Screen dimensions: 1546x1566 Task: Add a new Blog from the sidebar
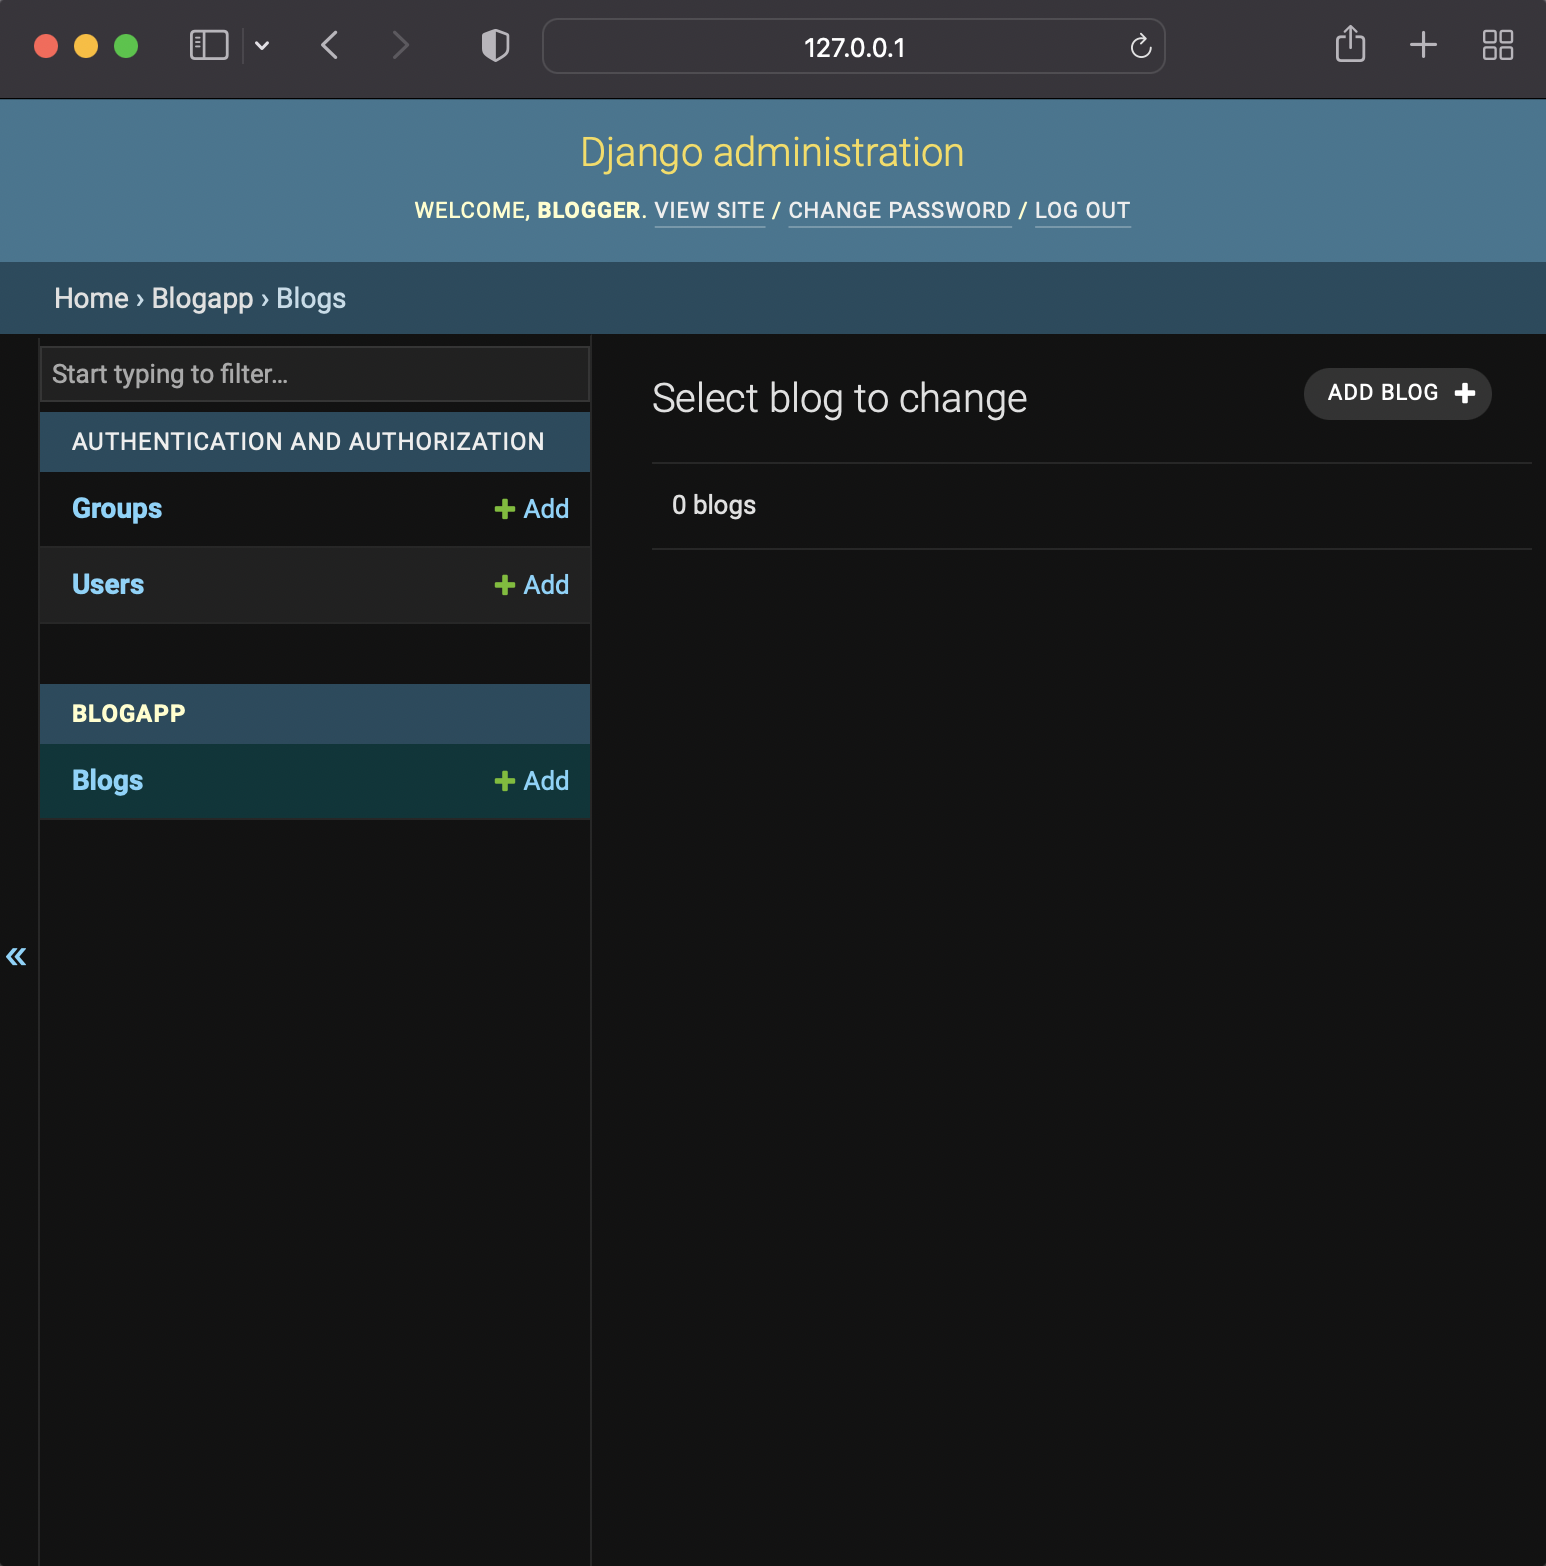pyautogui.click(x=532, y=780)
